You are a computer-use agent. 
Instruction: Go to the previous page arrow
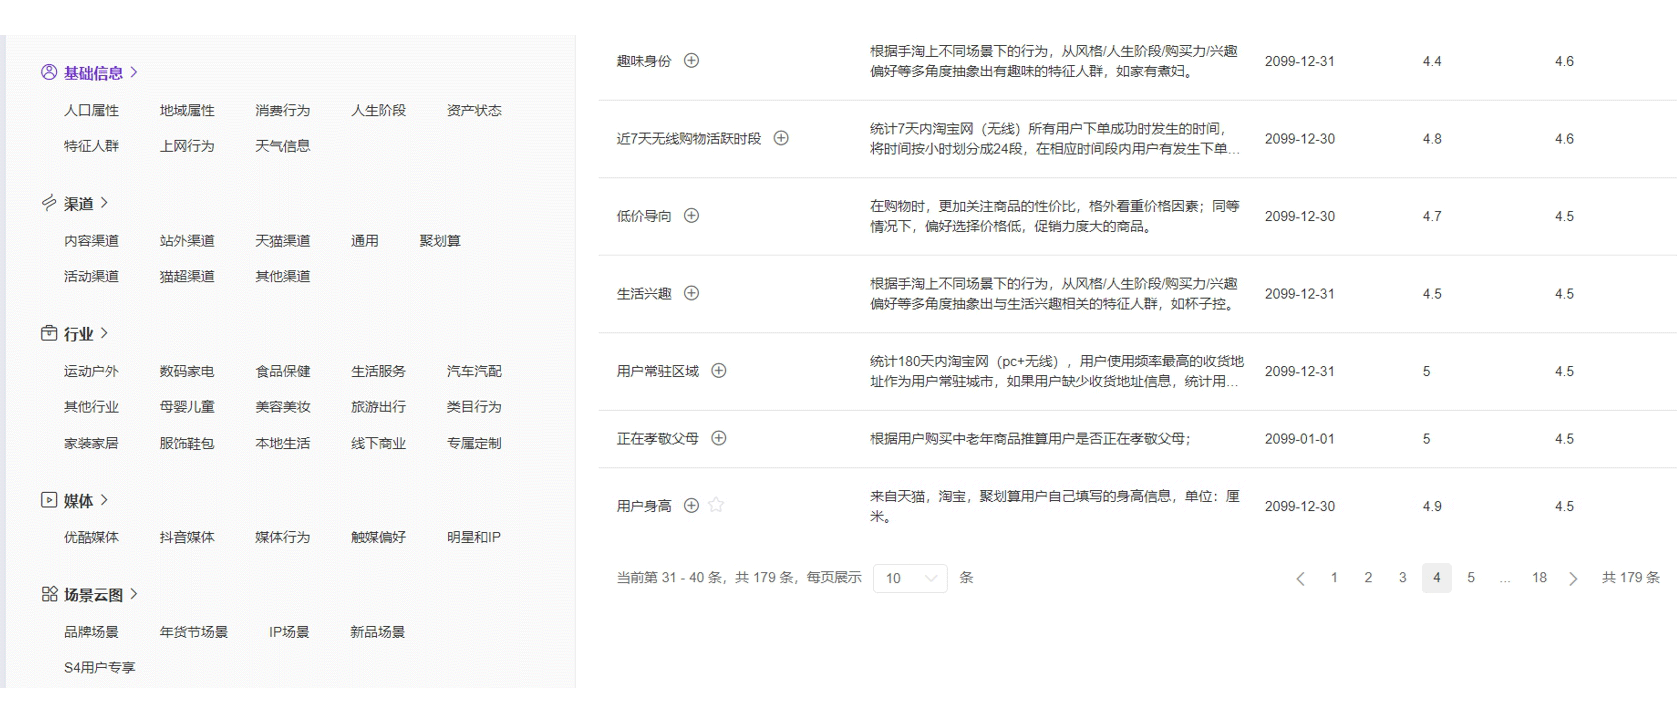1300,578
